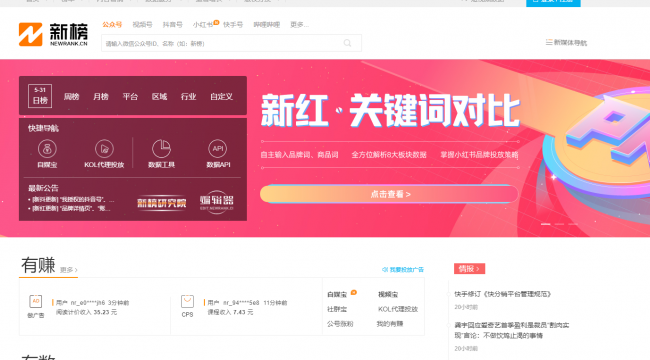Screen dimensions: 650x360
Task: Click the 阅读计价收入 35.23 元 entry
Action: (x=86, y=312)
